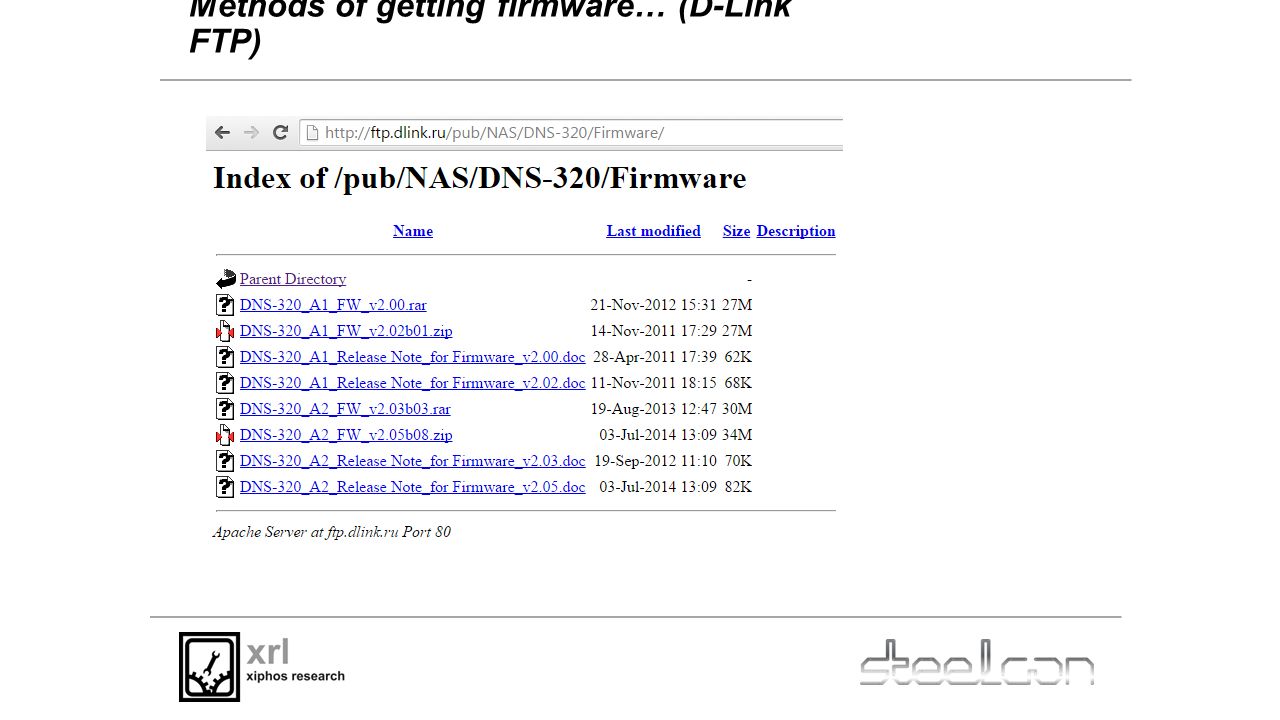Click the Parent Directory folder-back icon
This screenshot has height=720, width=1280.
(x=226, y=279)
